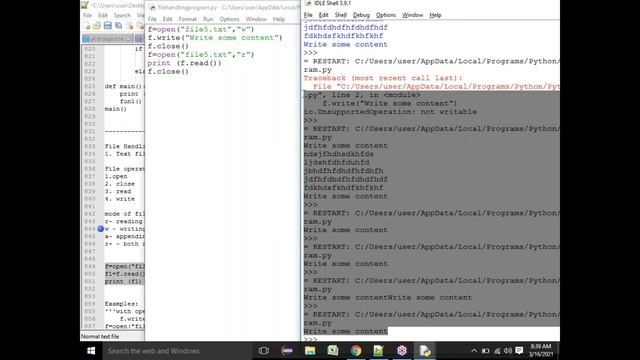Click code line f=open("file5.txt","r")
Image resolution: width=640 pixels, height=360 pixels.
[201, 55]
